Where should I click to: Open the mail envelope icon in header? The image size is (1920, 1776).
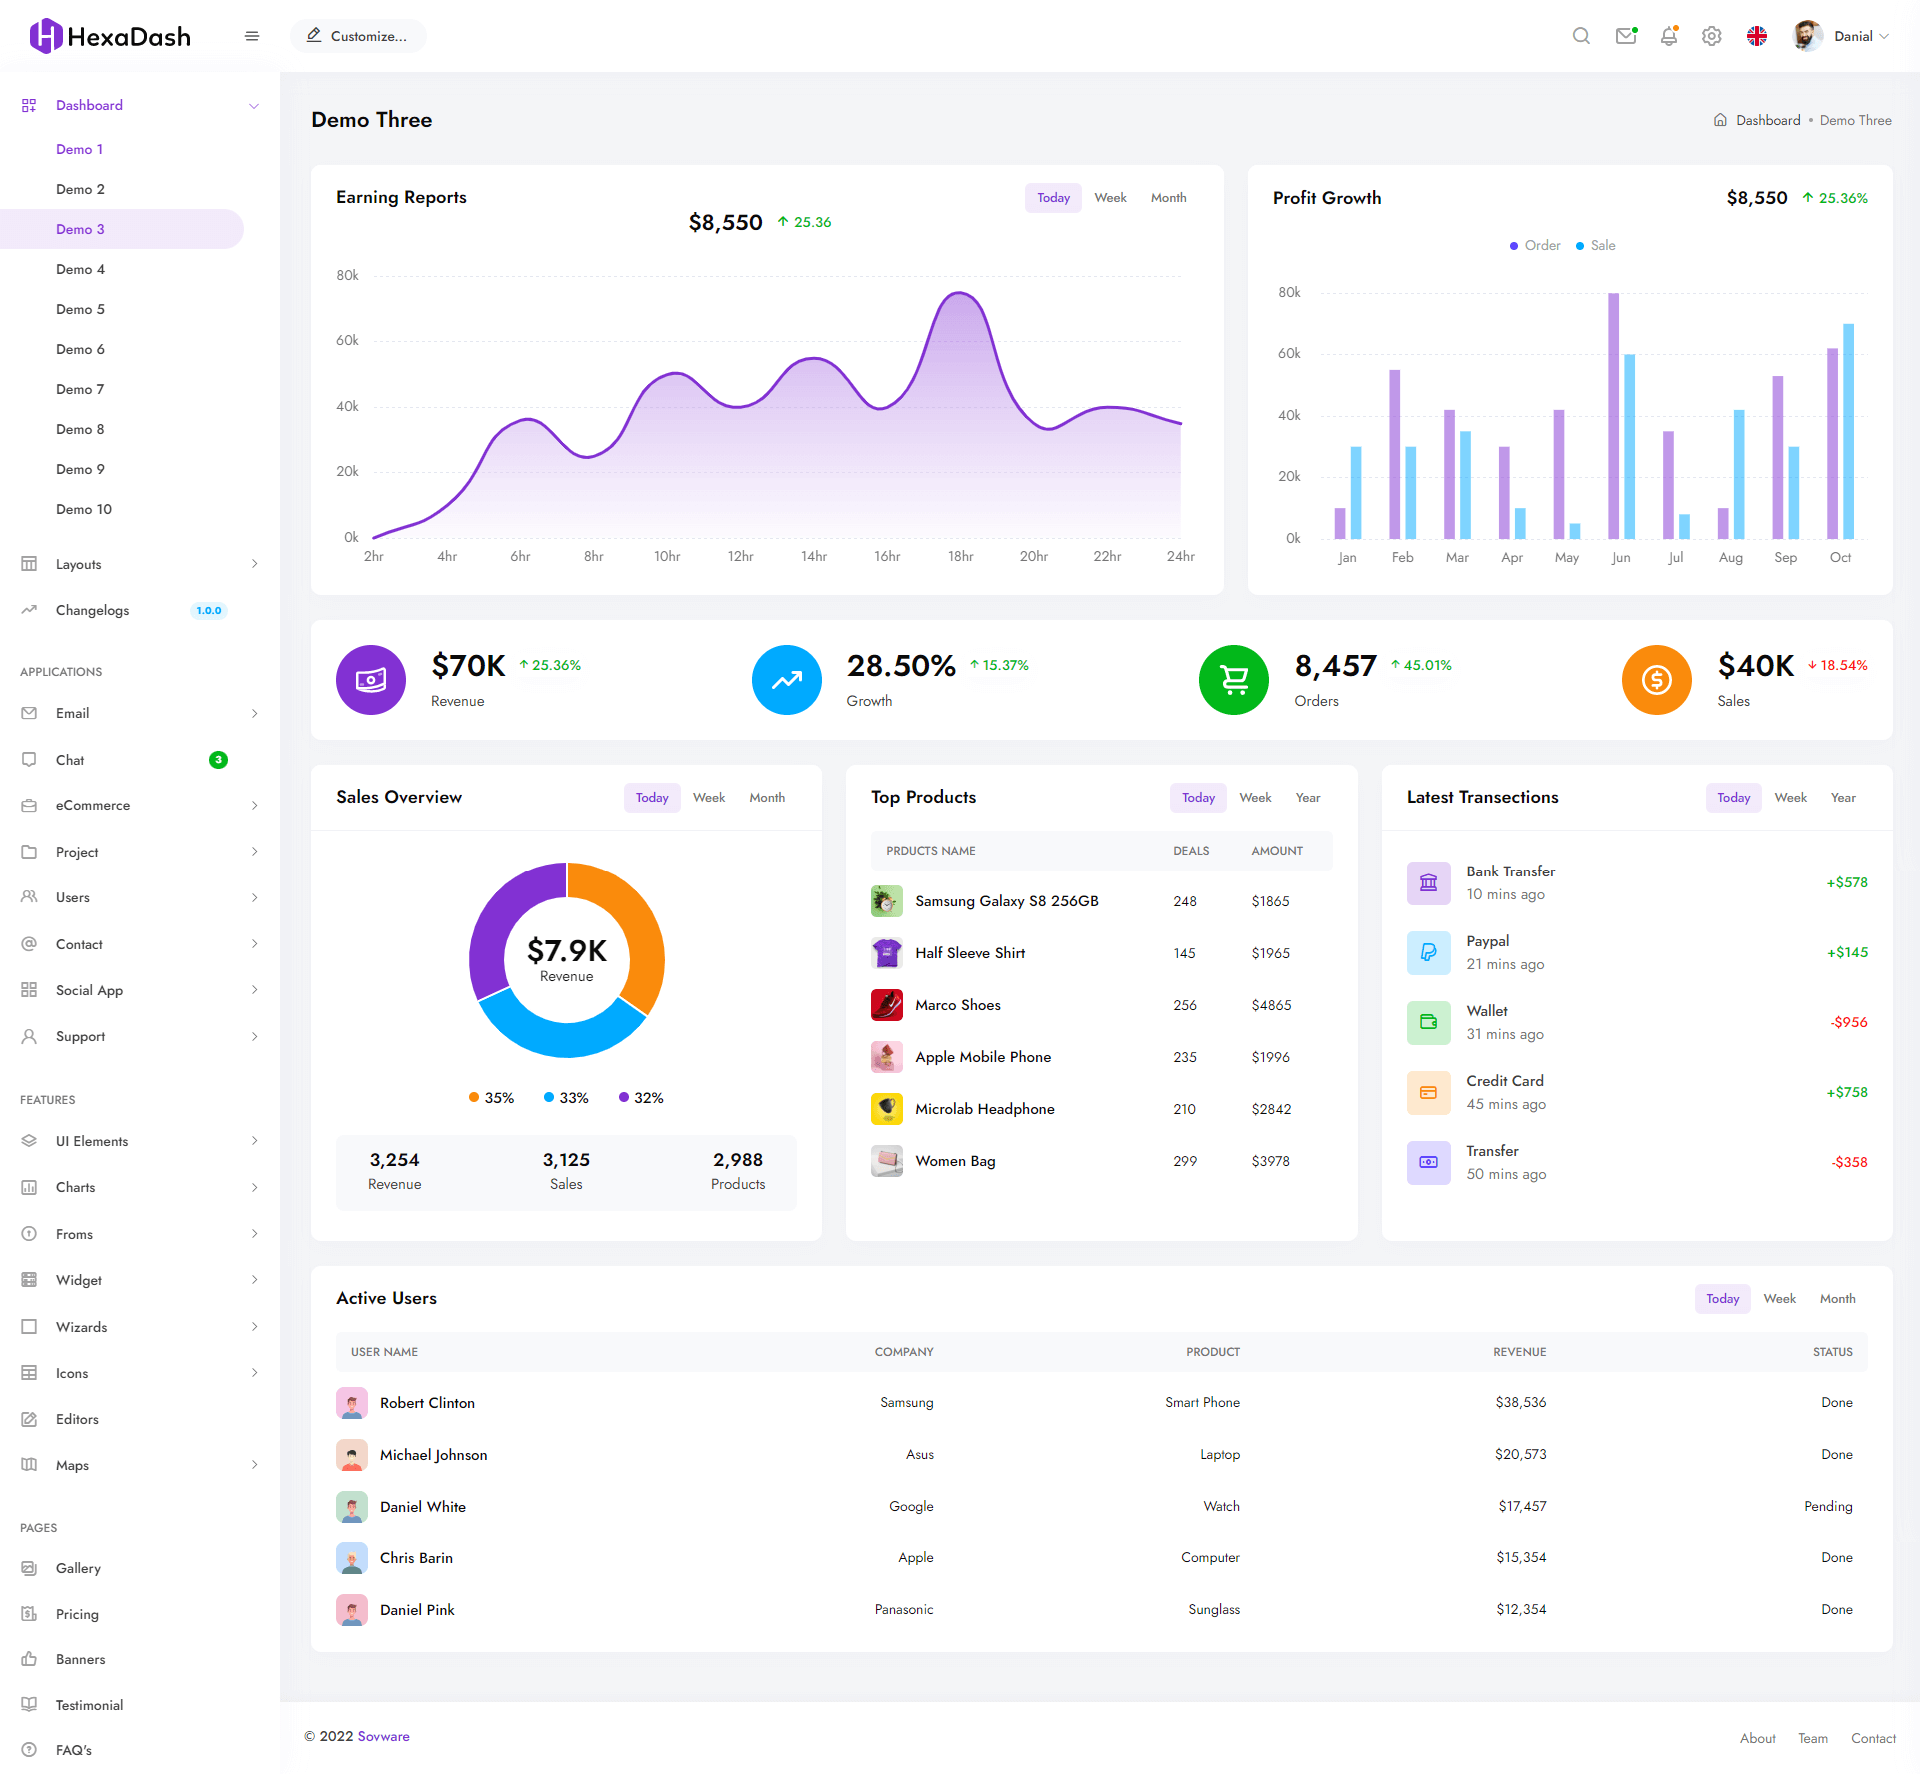(x=1626, y=36)
